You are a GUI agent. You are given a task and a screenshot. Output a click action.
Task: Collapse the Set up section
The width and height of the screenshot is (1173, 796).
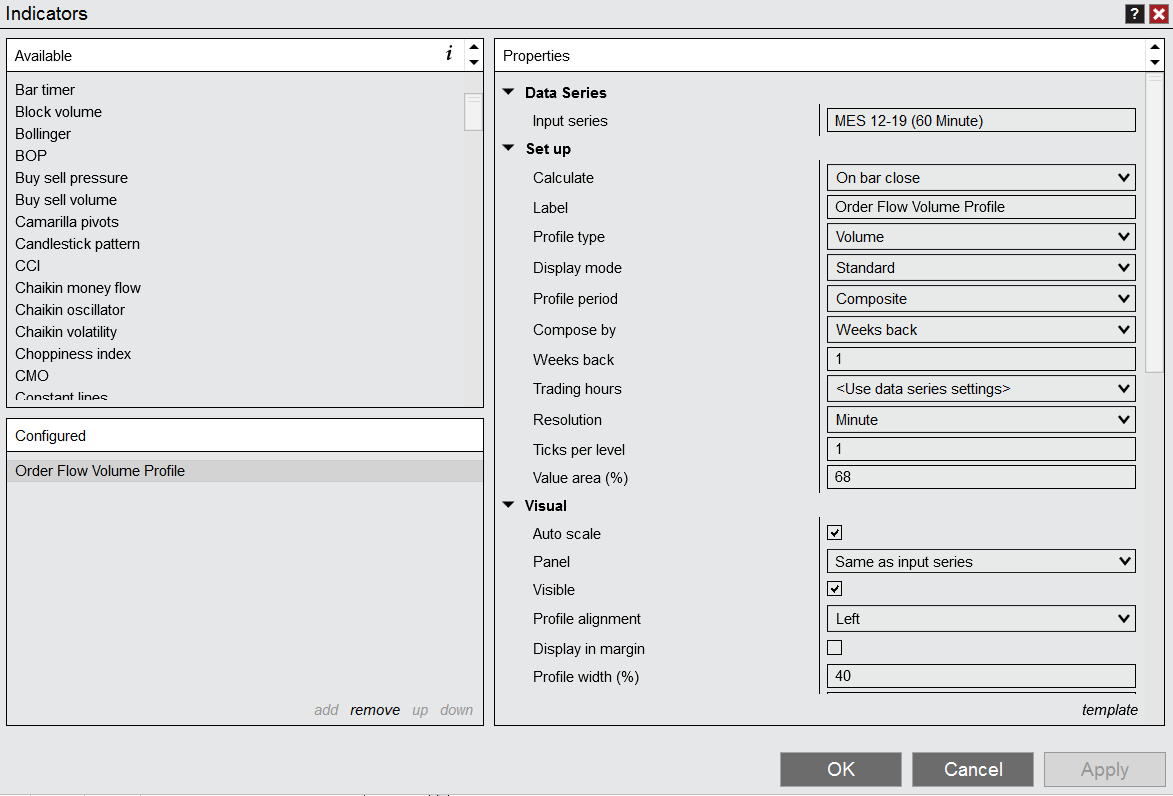[509, 148]
